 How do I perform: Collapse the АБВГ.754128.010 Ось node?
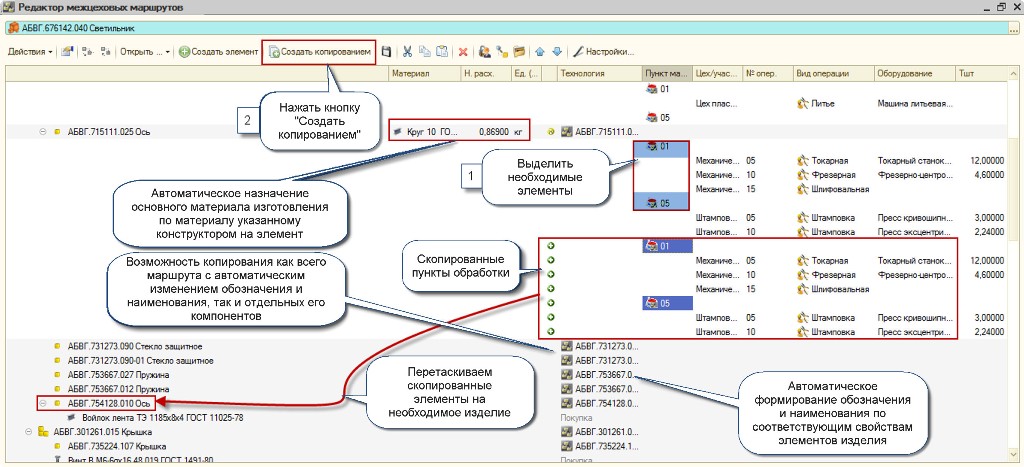43,403
